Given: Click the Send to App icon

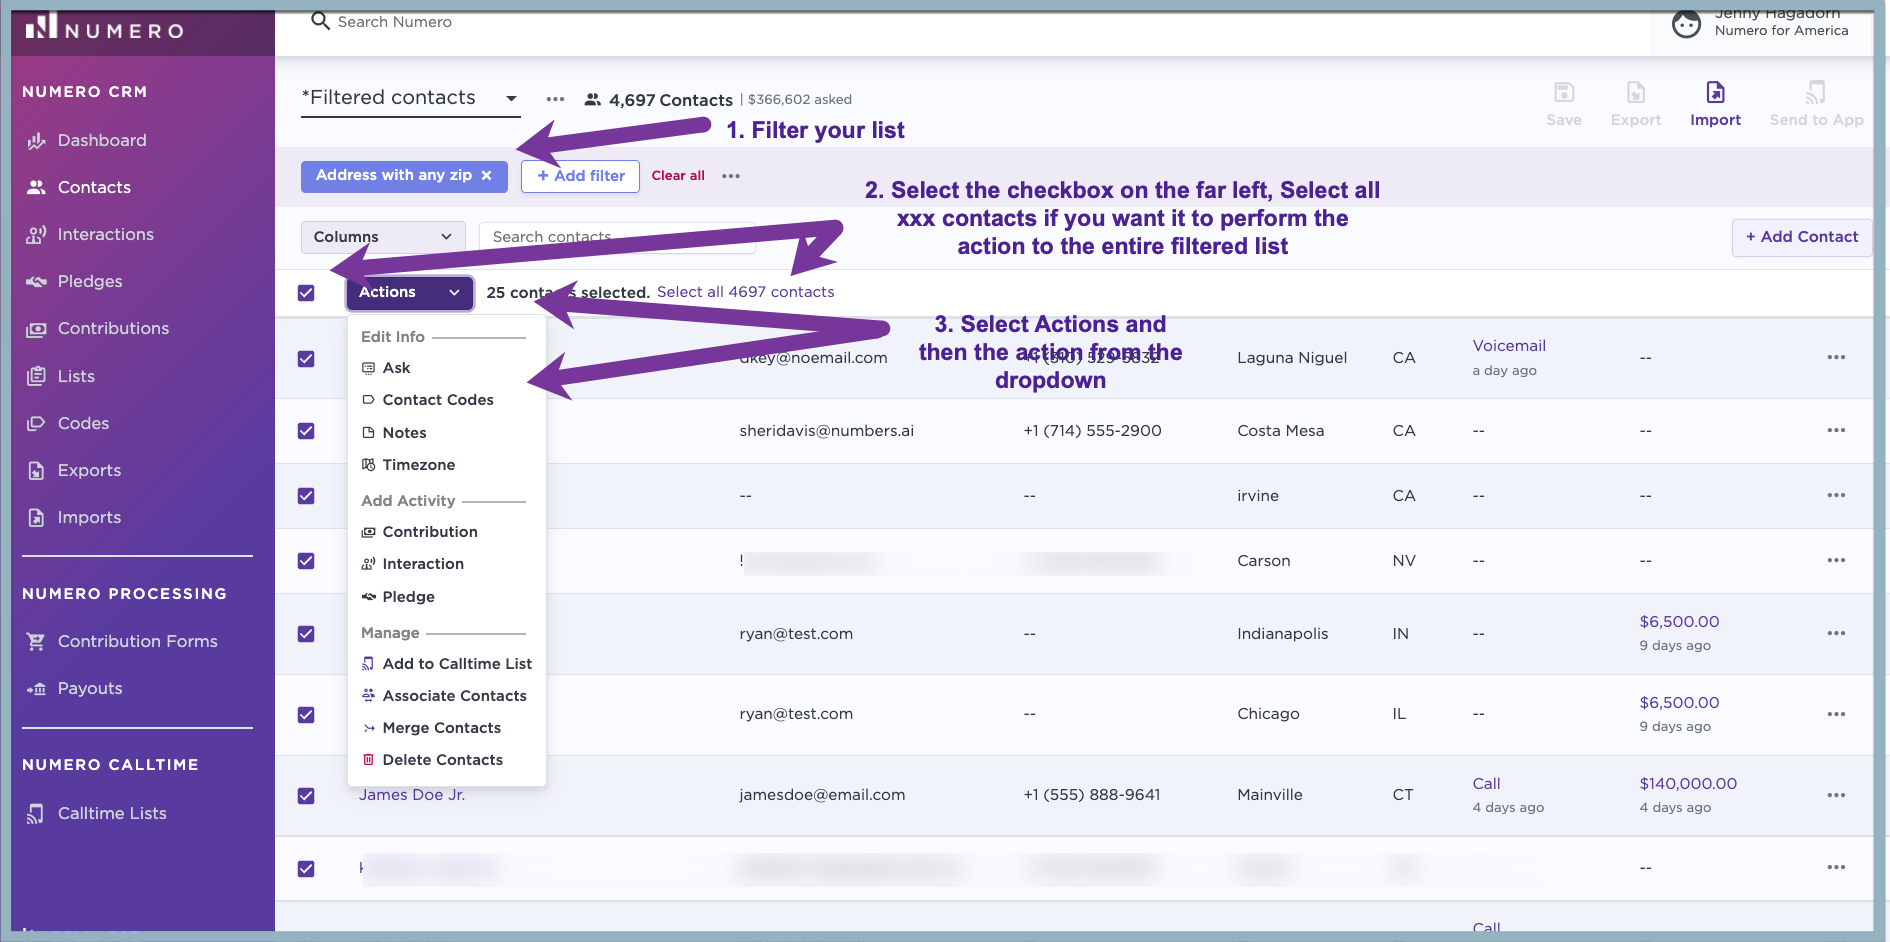Looking at the screenshot, I should coord(1816,93).
